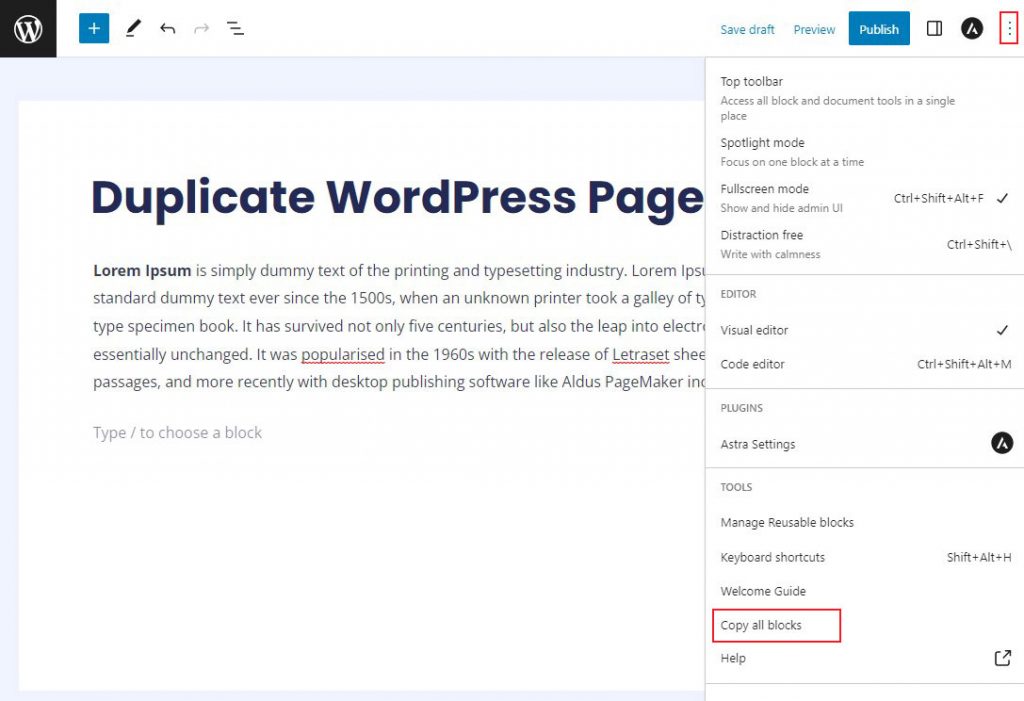Select Copy all blocks
This screenshot has height=701, width=1024.
pos(759,625)
